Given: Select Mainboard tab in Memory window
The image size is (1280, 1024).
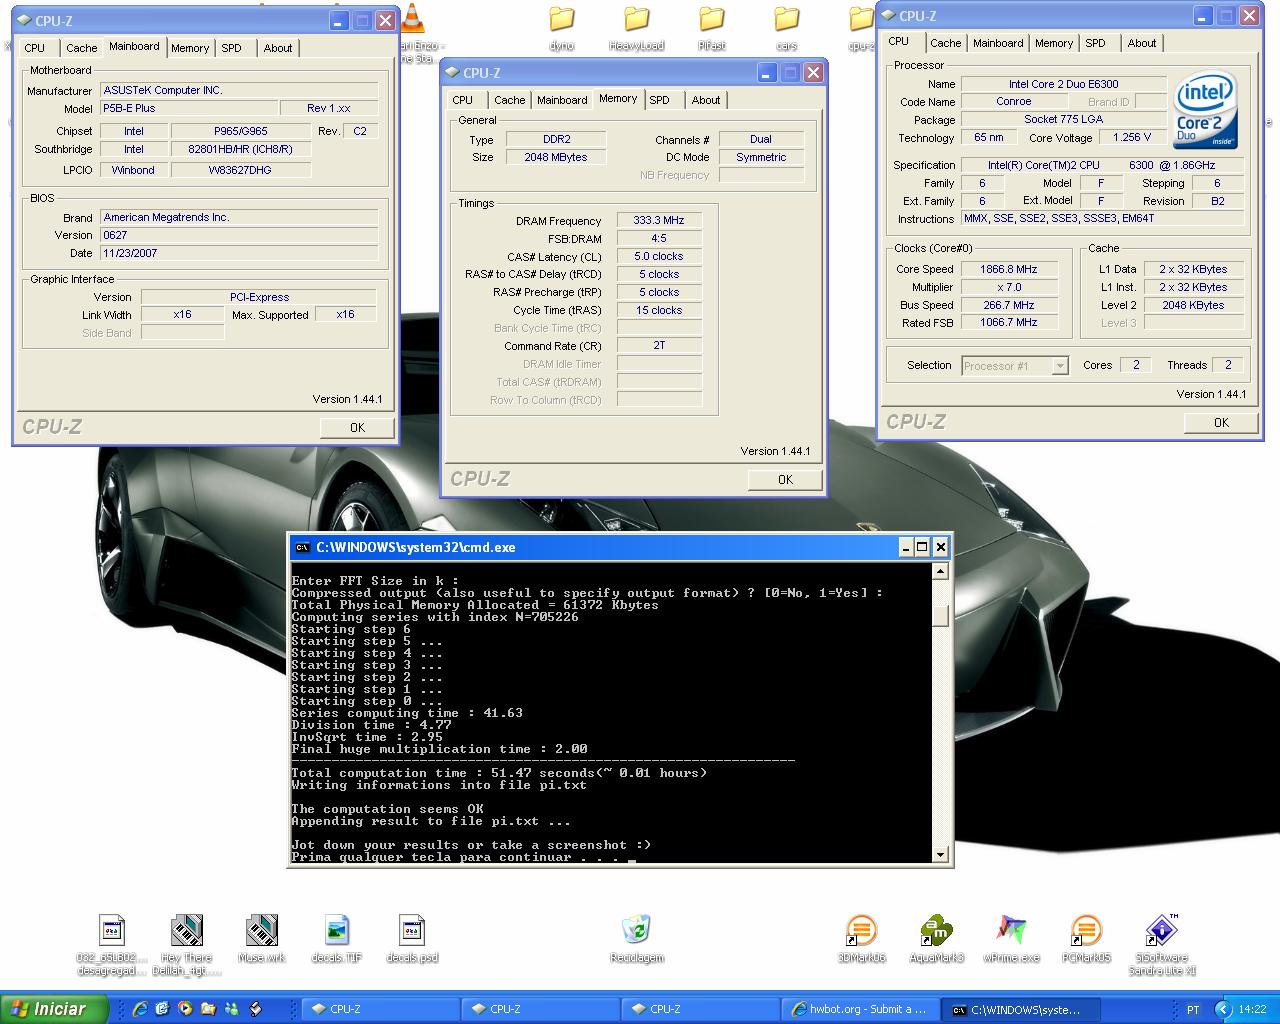Looking at the screenshot, I should tap(562, 100).
